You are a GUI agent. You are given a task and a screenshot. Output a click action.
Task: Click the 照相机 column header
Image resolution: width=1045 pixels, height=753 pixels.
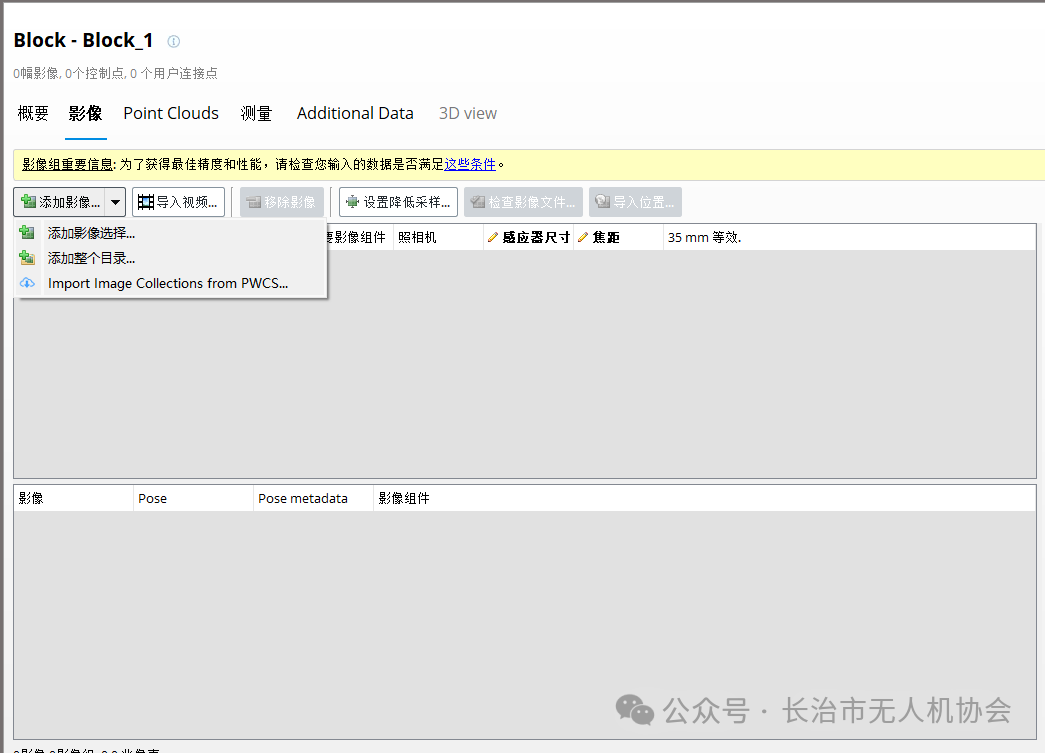(x=439, y=237)
